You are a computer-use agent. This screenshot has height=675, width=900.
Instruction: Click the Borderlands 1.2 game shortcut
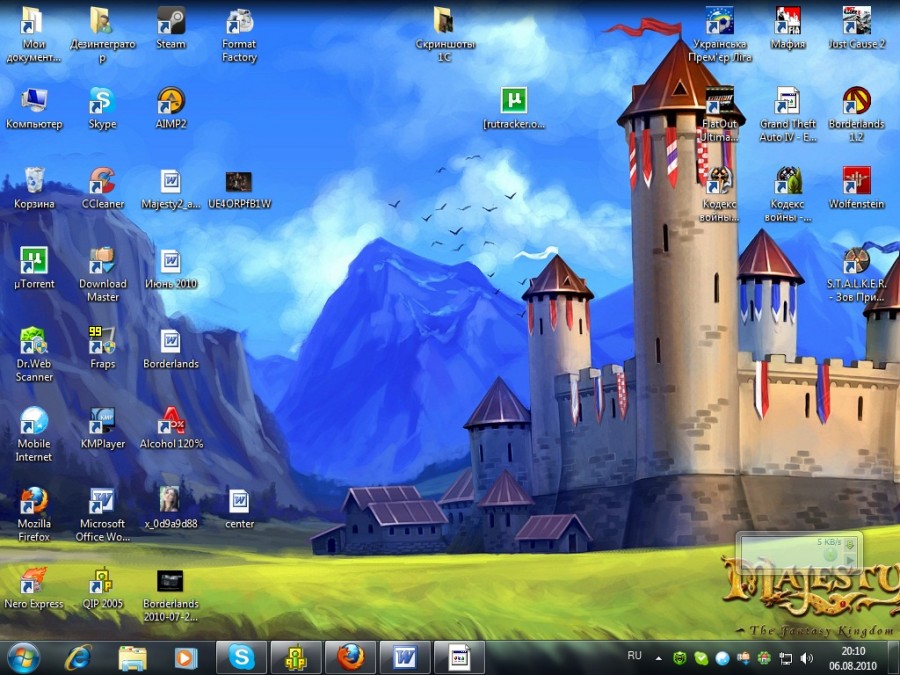click(x=856, y=115)
